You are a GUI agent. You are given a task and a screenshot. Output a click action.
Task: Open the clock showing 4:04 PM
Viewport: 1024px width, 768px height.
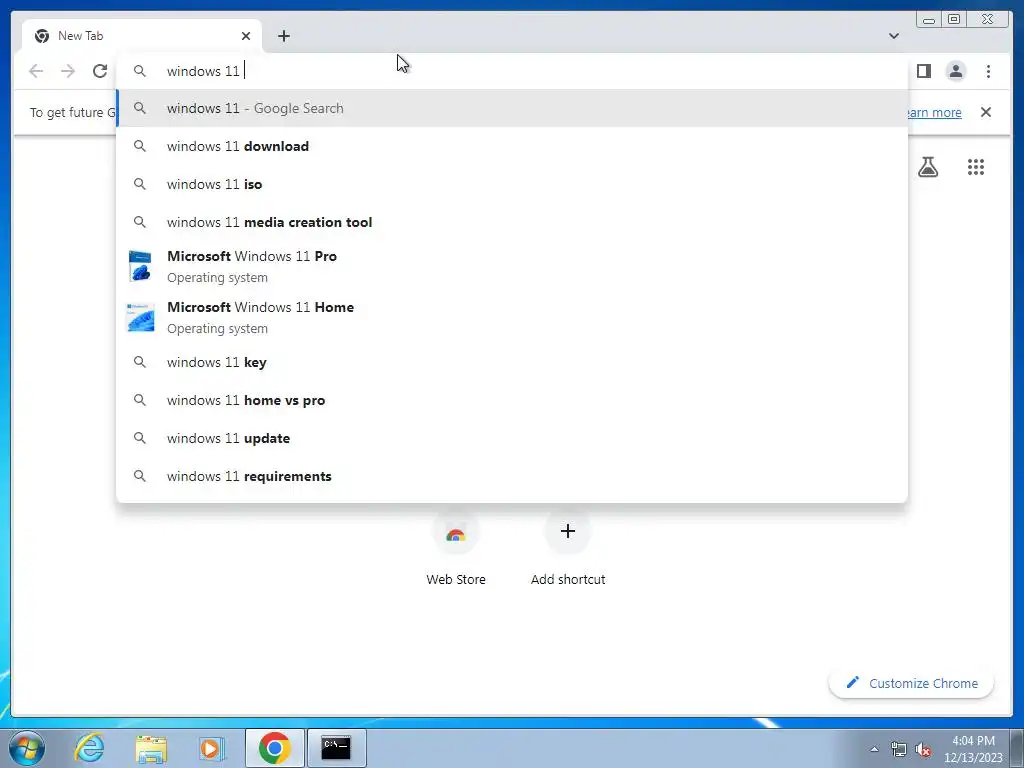tap(973, 749)
